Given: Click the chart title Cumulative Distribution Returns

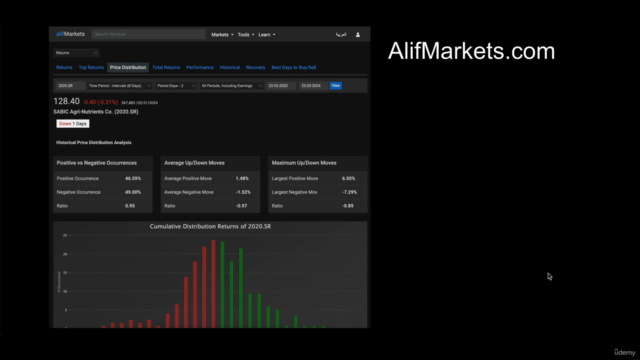Looking at the screenshot, I should point(210,227).
